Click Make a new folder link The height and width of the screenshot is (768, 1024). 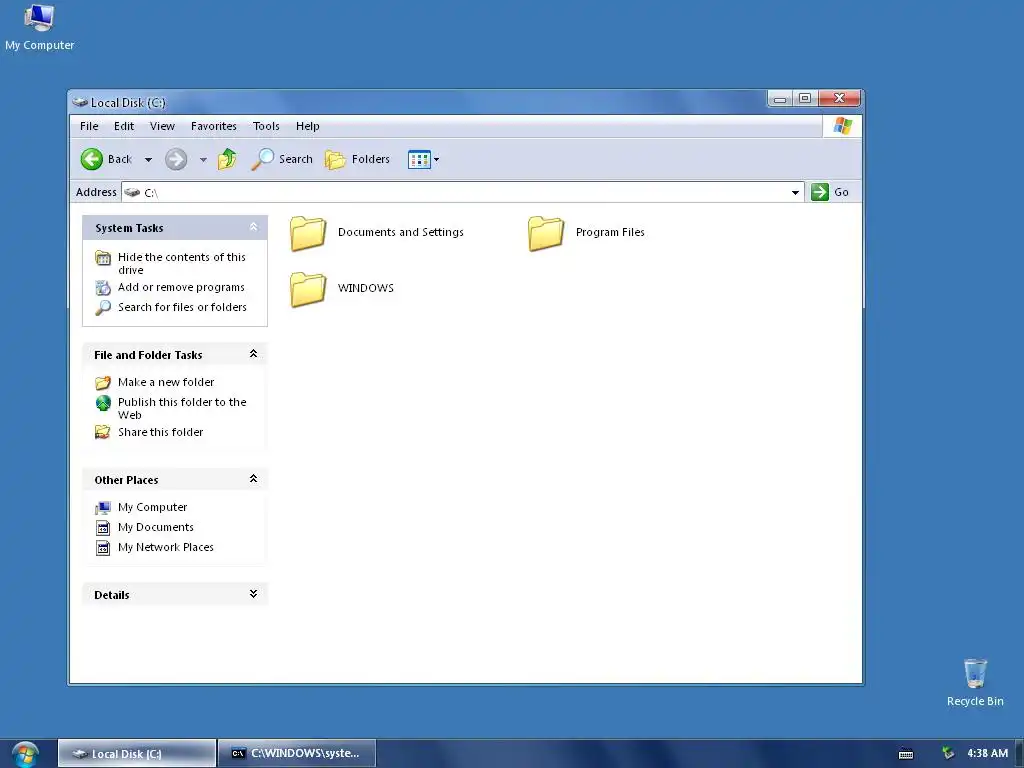(x=166, y=382)
